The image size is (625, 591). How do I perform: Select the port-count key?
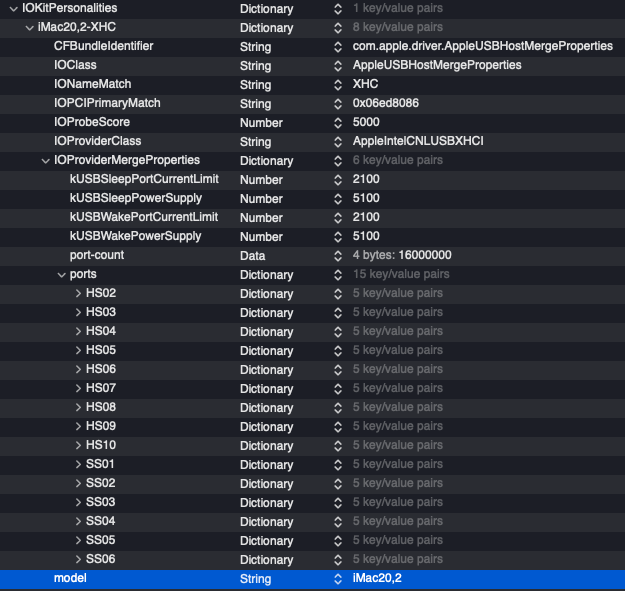point(97,255)
